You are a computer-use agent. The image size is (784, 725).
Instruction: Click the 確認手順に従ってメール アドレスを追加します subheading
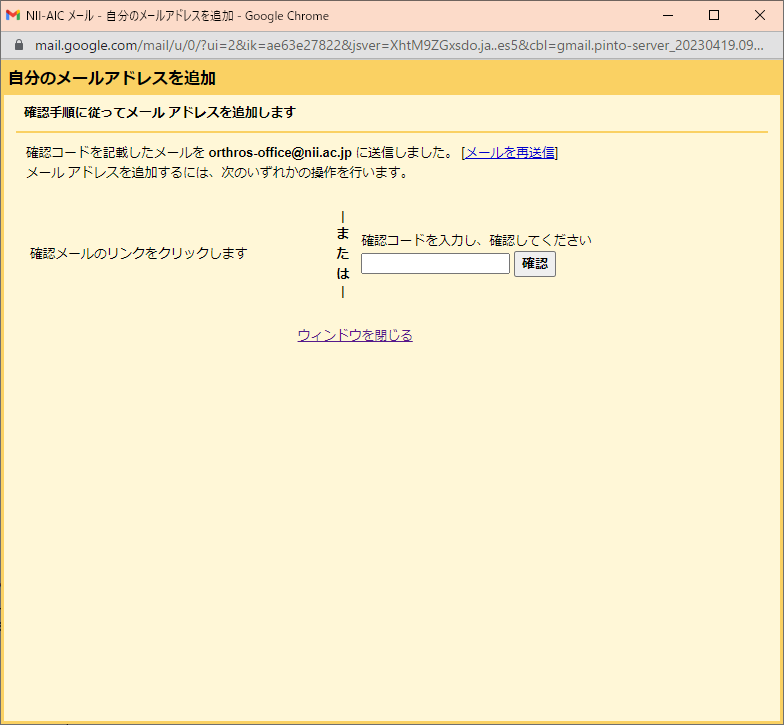(160, 112)
